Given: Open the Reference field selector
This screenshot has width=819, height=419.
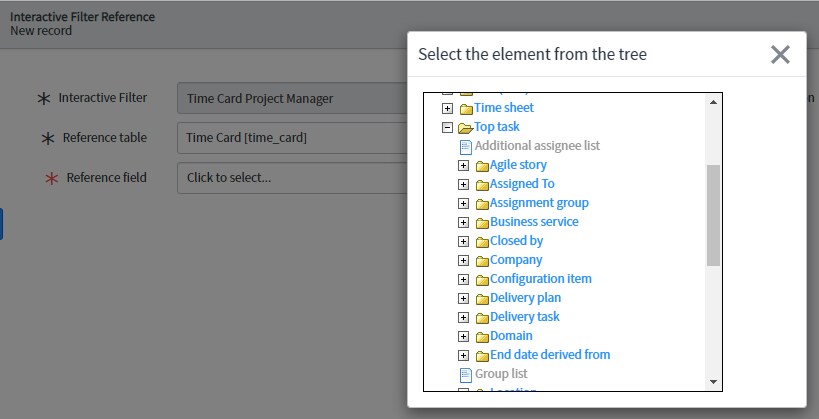Looking at the screenshot, I should 292,178.
